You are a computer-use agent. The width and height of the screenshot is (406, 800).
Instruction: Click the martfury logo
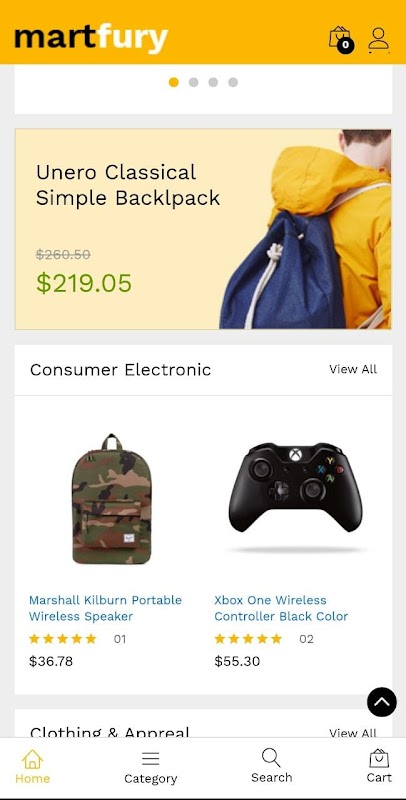(x=91, y=37)
